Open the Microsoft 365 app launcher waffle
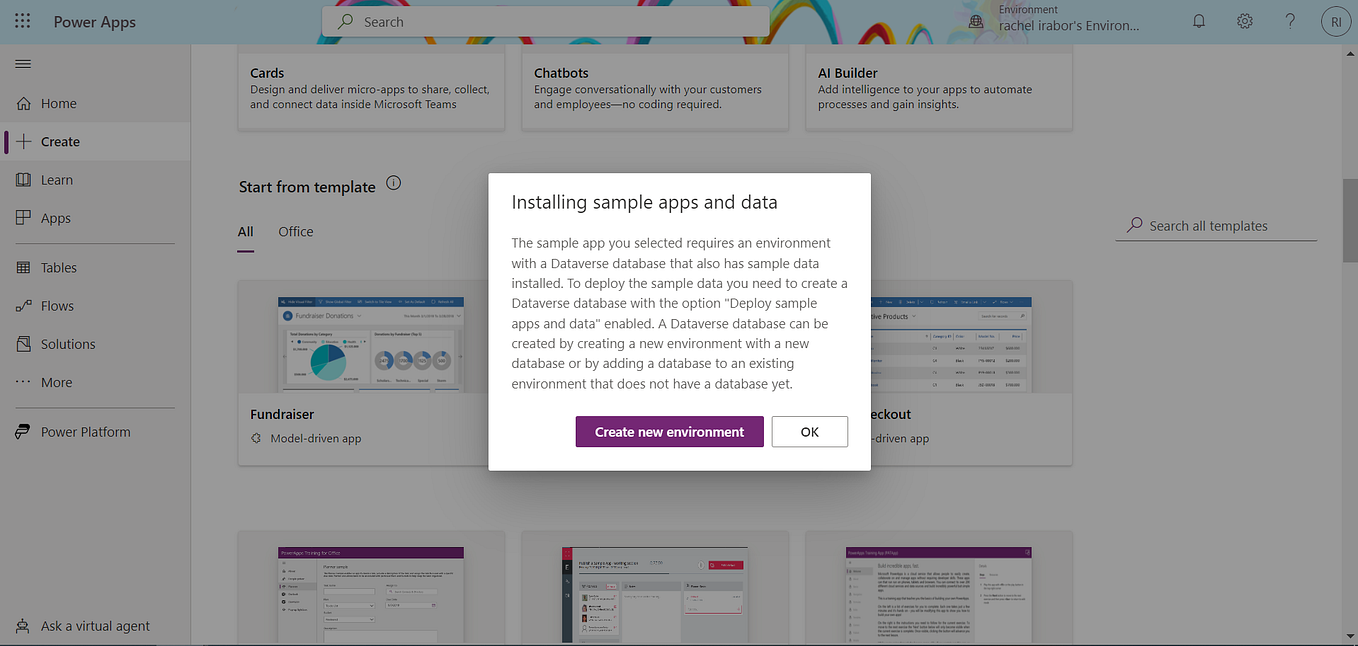The width and height of the screenshot is (1358, 646). point(22,21)
